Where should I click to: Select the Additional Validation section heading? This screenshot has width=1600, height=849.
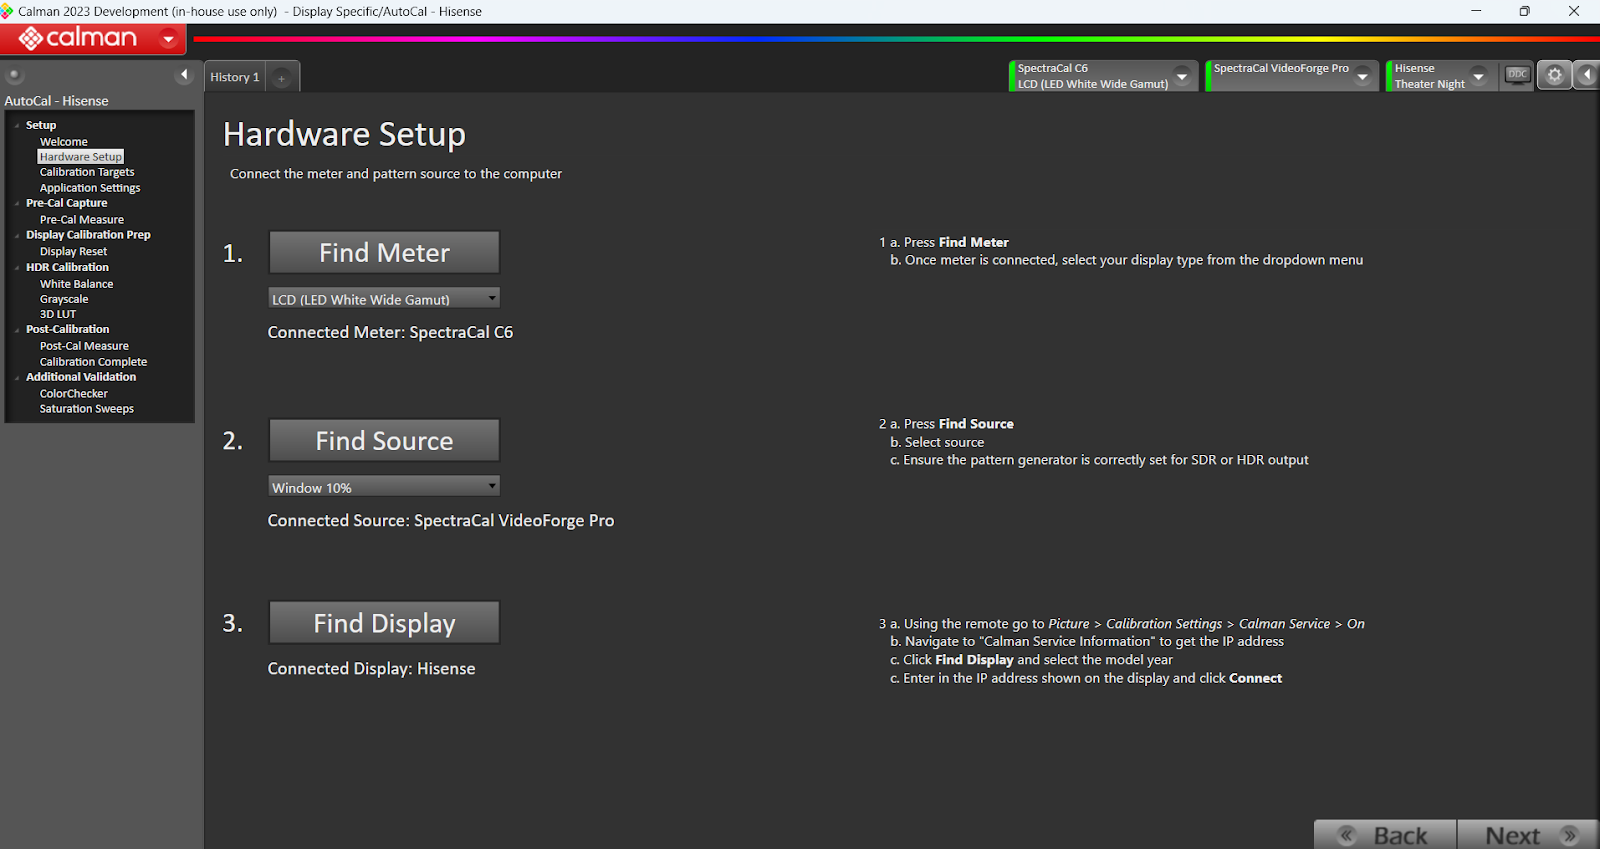click(81, 377)
